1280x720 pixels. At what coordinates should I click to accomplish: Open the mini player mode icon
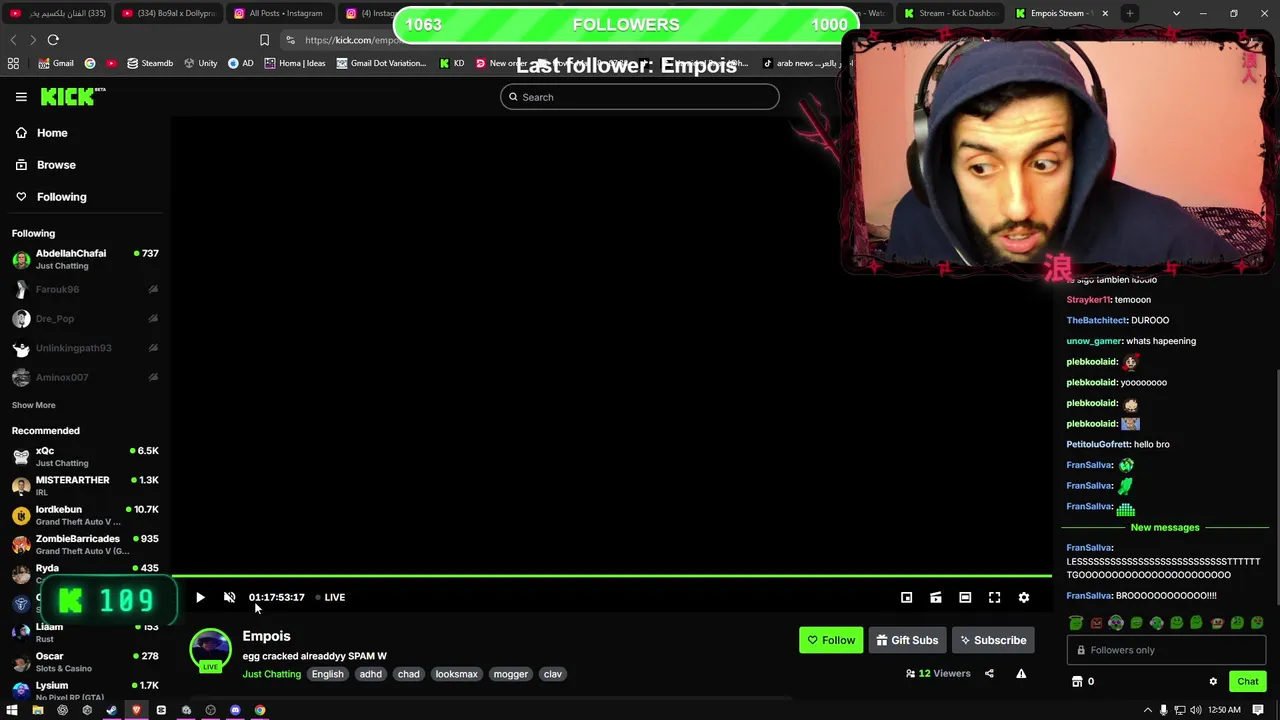[906, 597]
